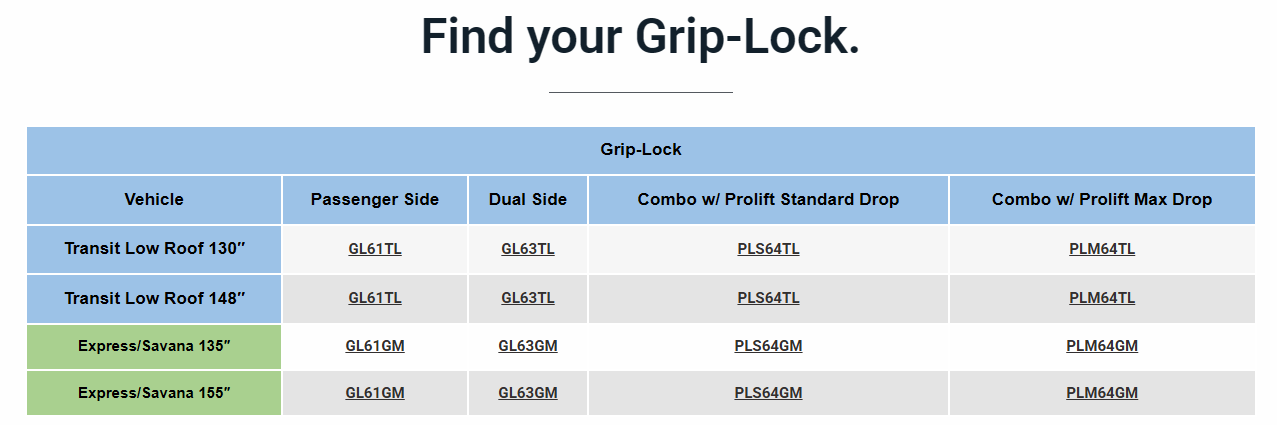
Task: Click GL63GM link in Express/Savana 155″ row
Action: (528, 393)
